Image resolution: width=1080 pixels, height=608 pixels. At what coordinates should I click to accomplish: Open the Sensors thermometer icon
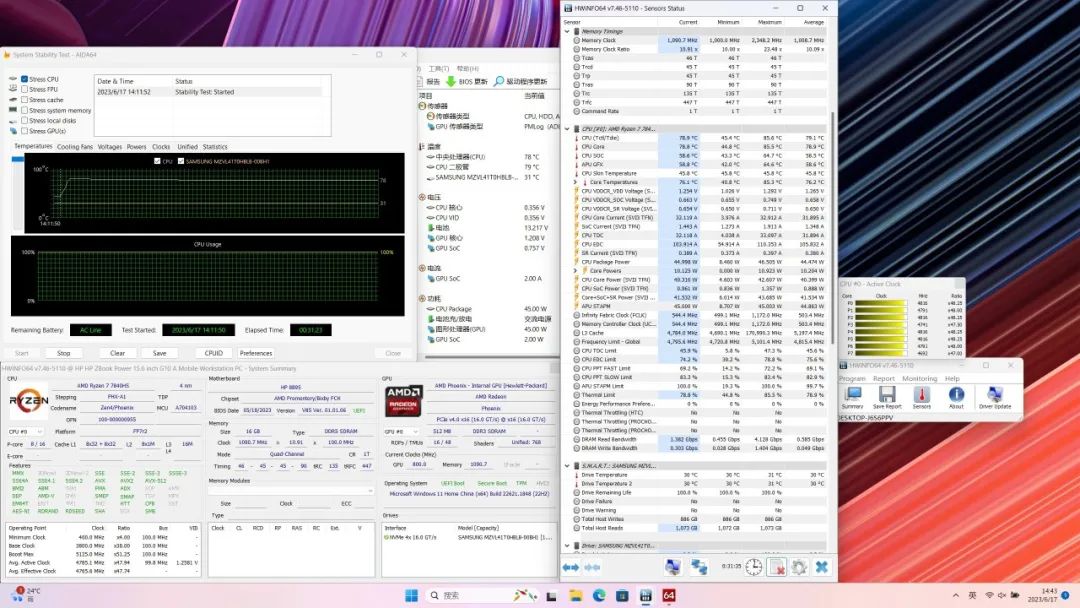pyautogui.click(x=921, y=397)
